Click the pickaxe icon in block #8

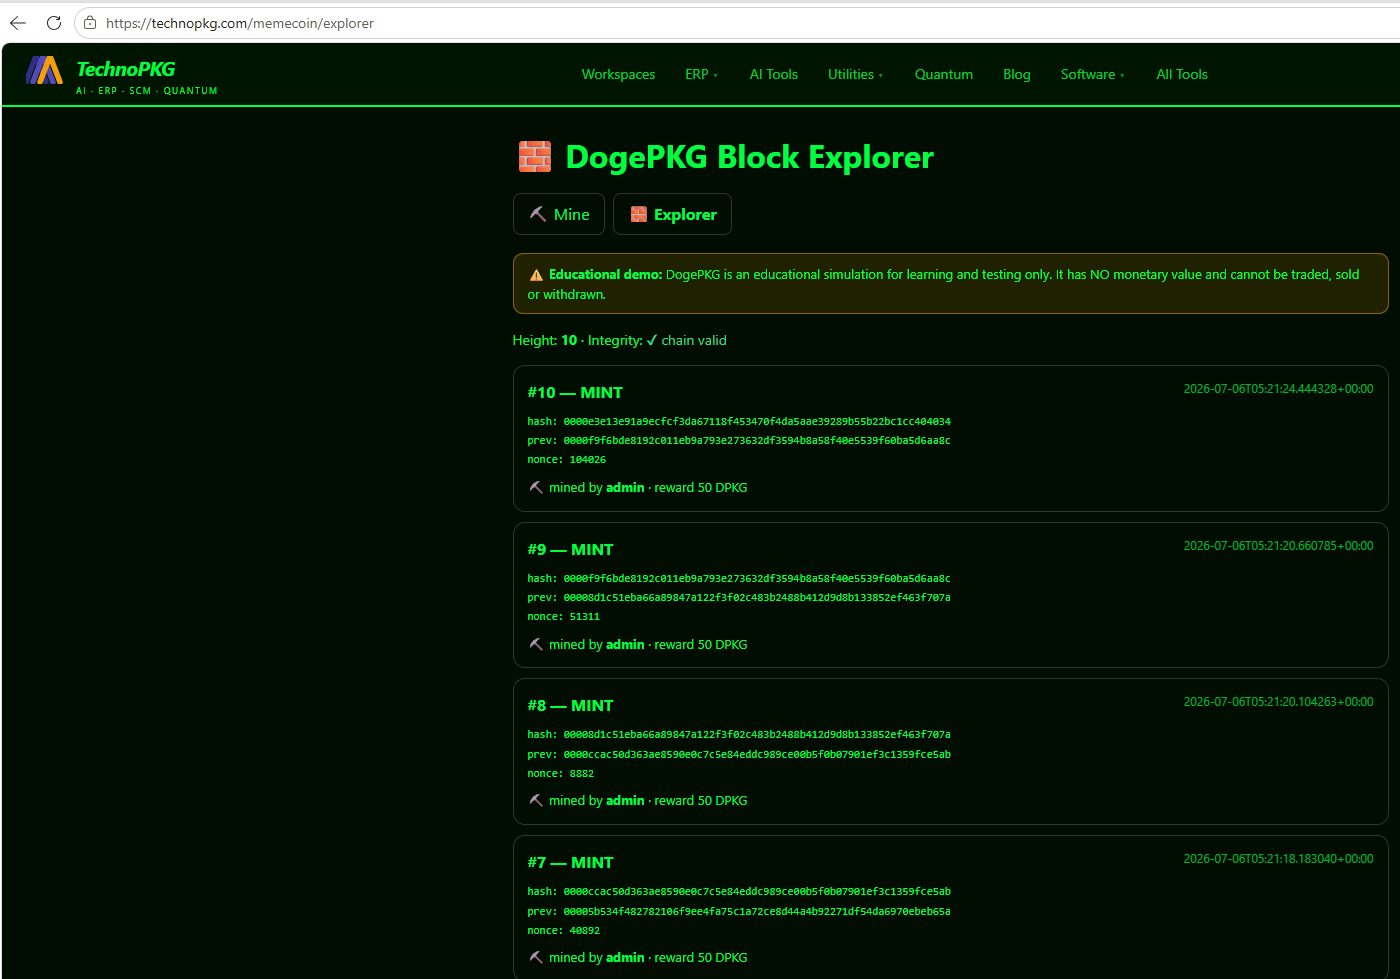tap(536, 801)
